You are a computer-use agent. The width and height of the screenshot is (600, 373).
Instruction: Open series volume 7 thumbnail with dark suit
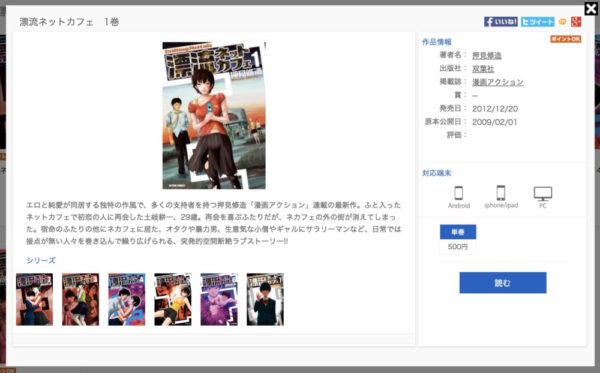(x=265, y=299)
